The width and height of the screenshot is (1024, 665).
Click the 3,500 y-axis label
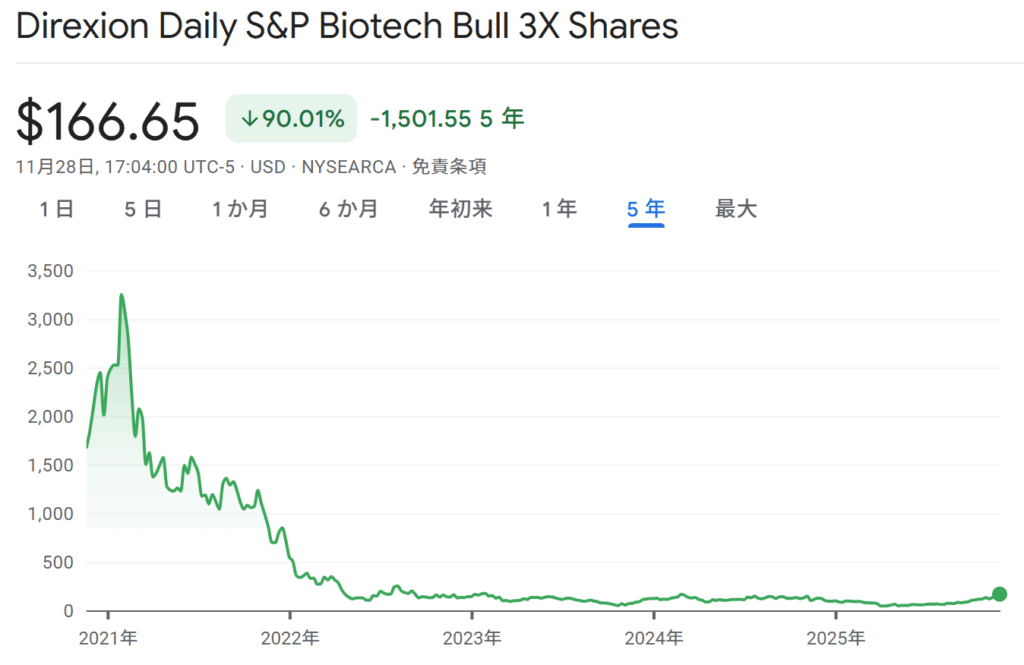click(x=51, y=271)
